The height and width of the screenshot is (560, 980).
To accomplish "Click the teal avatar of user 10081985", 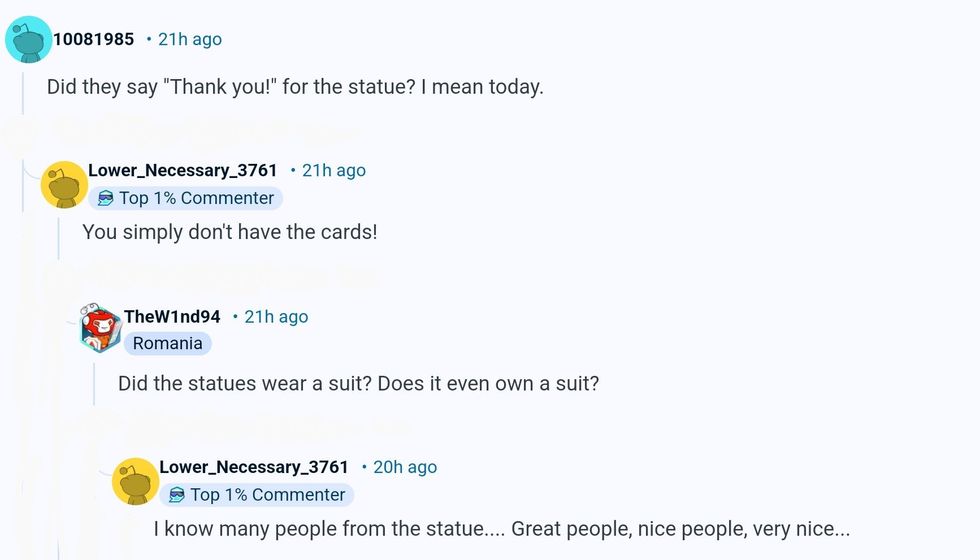I will [28, 40].
